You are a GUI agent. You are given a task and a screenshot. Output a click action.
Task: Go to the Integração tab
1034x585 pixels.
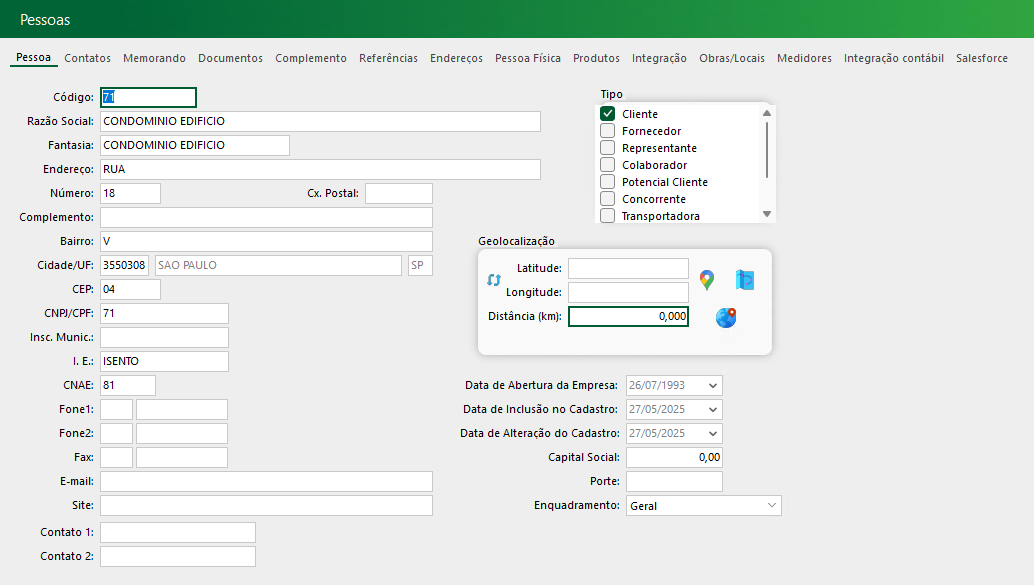[x=659, y=58]
